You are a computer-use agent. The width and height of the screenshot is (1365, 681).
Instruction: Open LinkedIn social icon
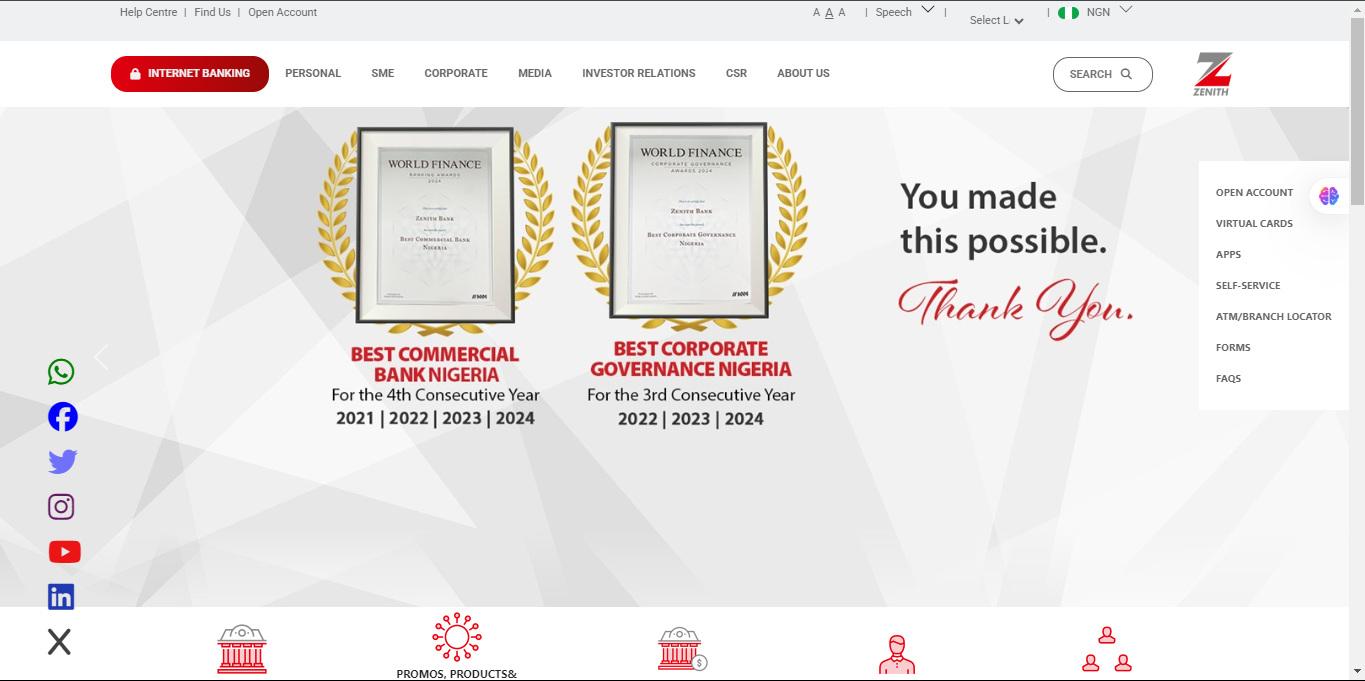pos(61,597)
